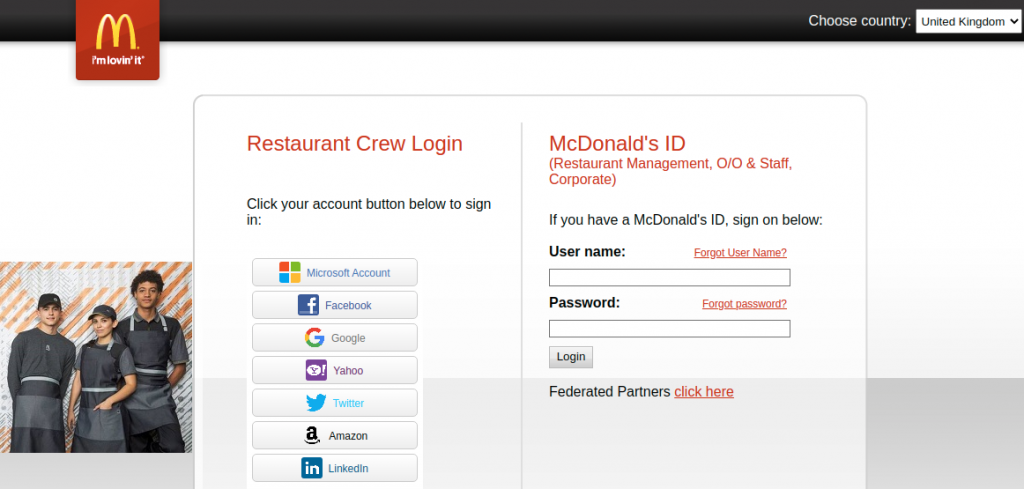
Task: Click the Login button
Action: coord(571,357)
